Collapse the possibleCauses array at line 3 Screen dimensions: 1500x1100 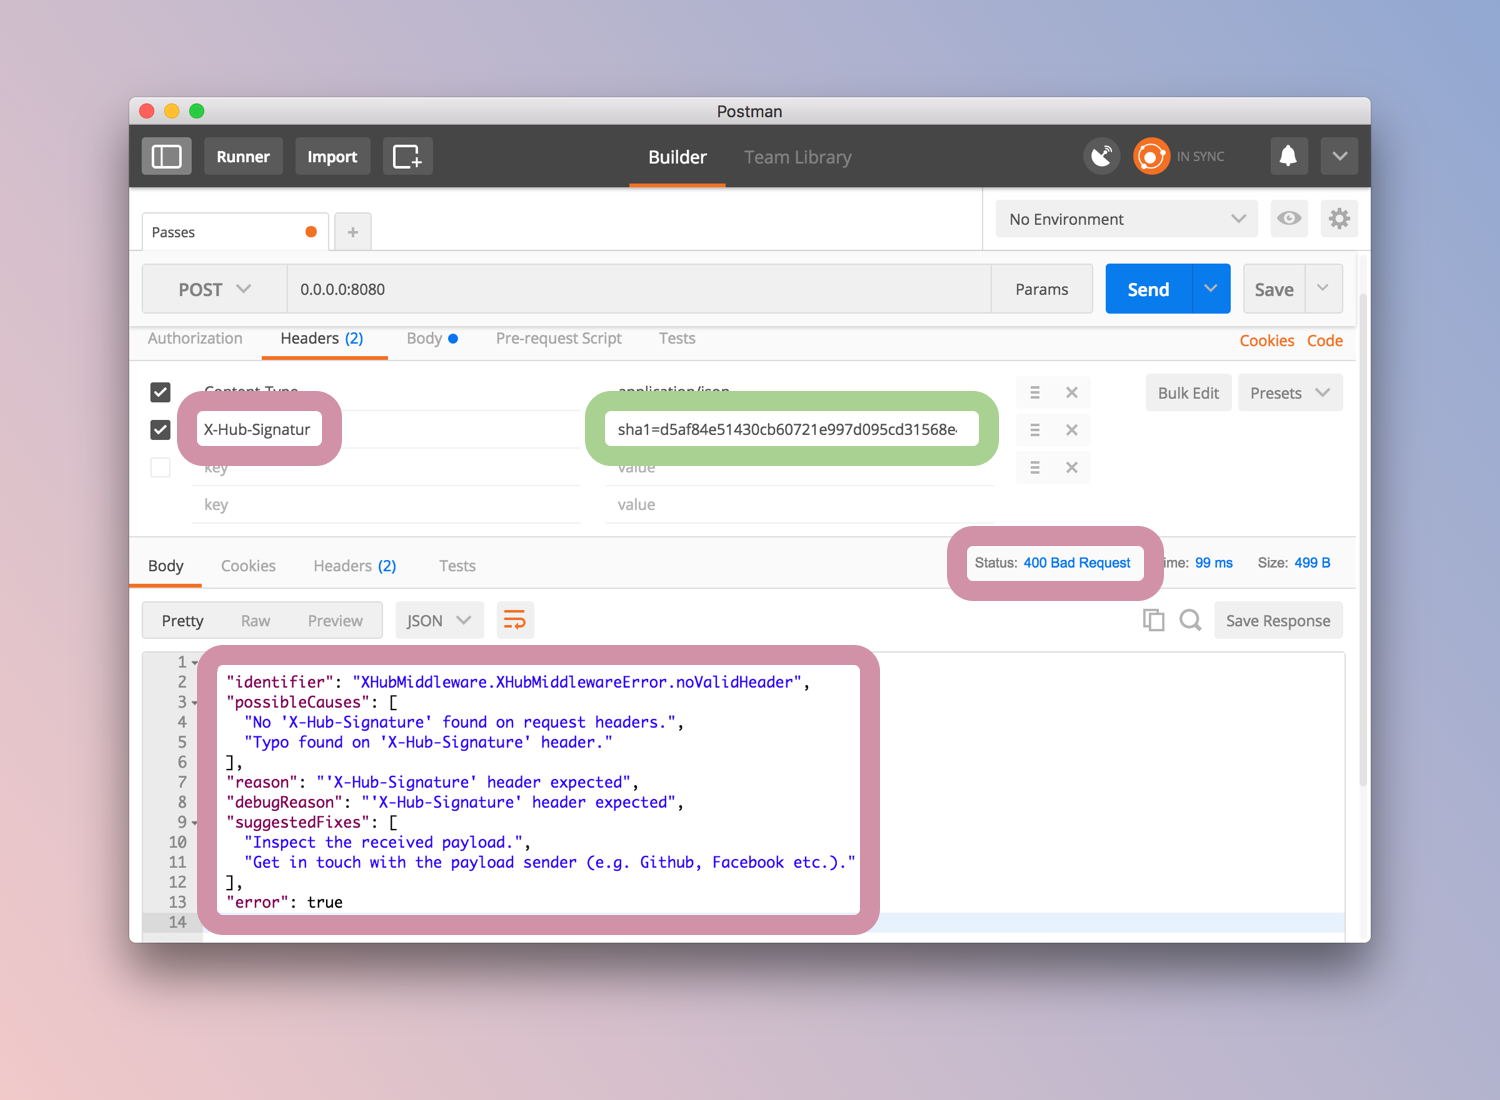click(194, 703)
